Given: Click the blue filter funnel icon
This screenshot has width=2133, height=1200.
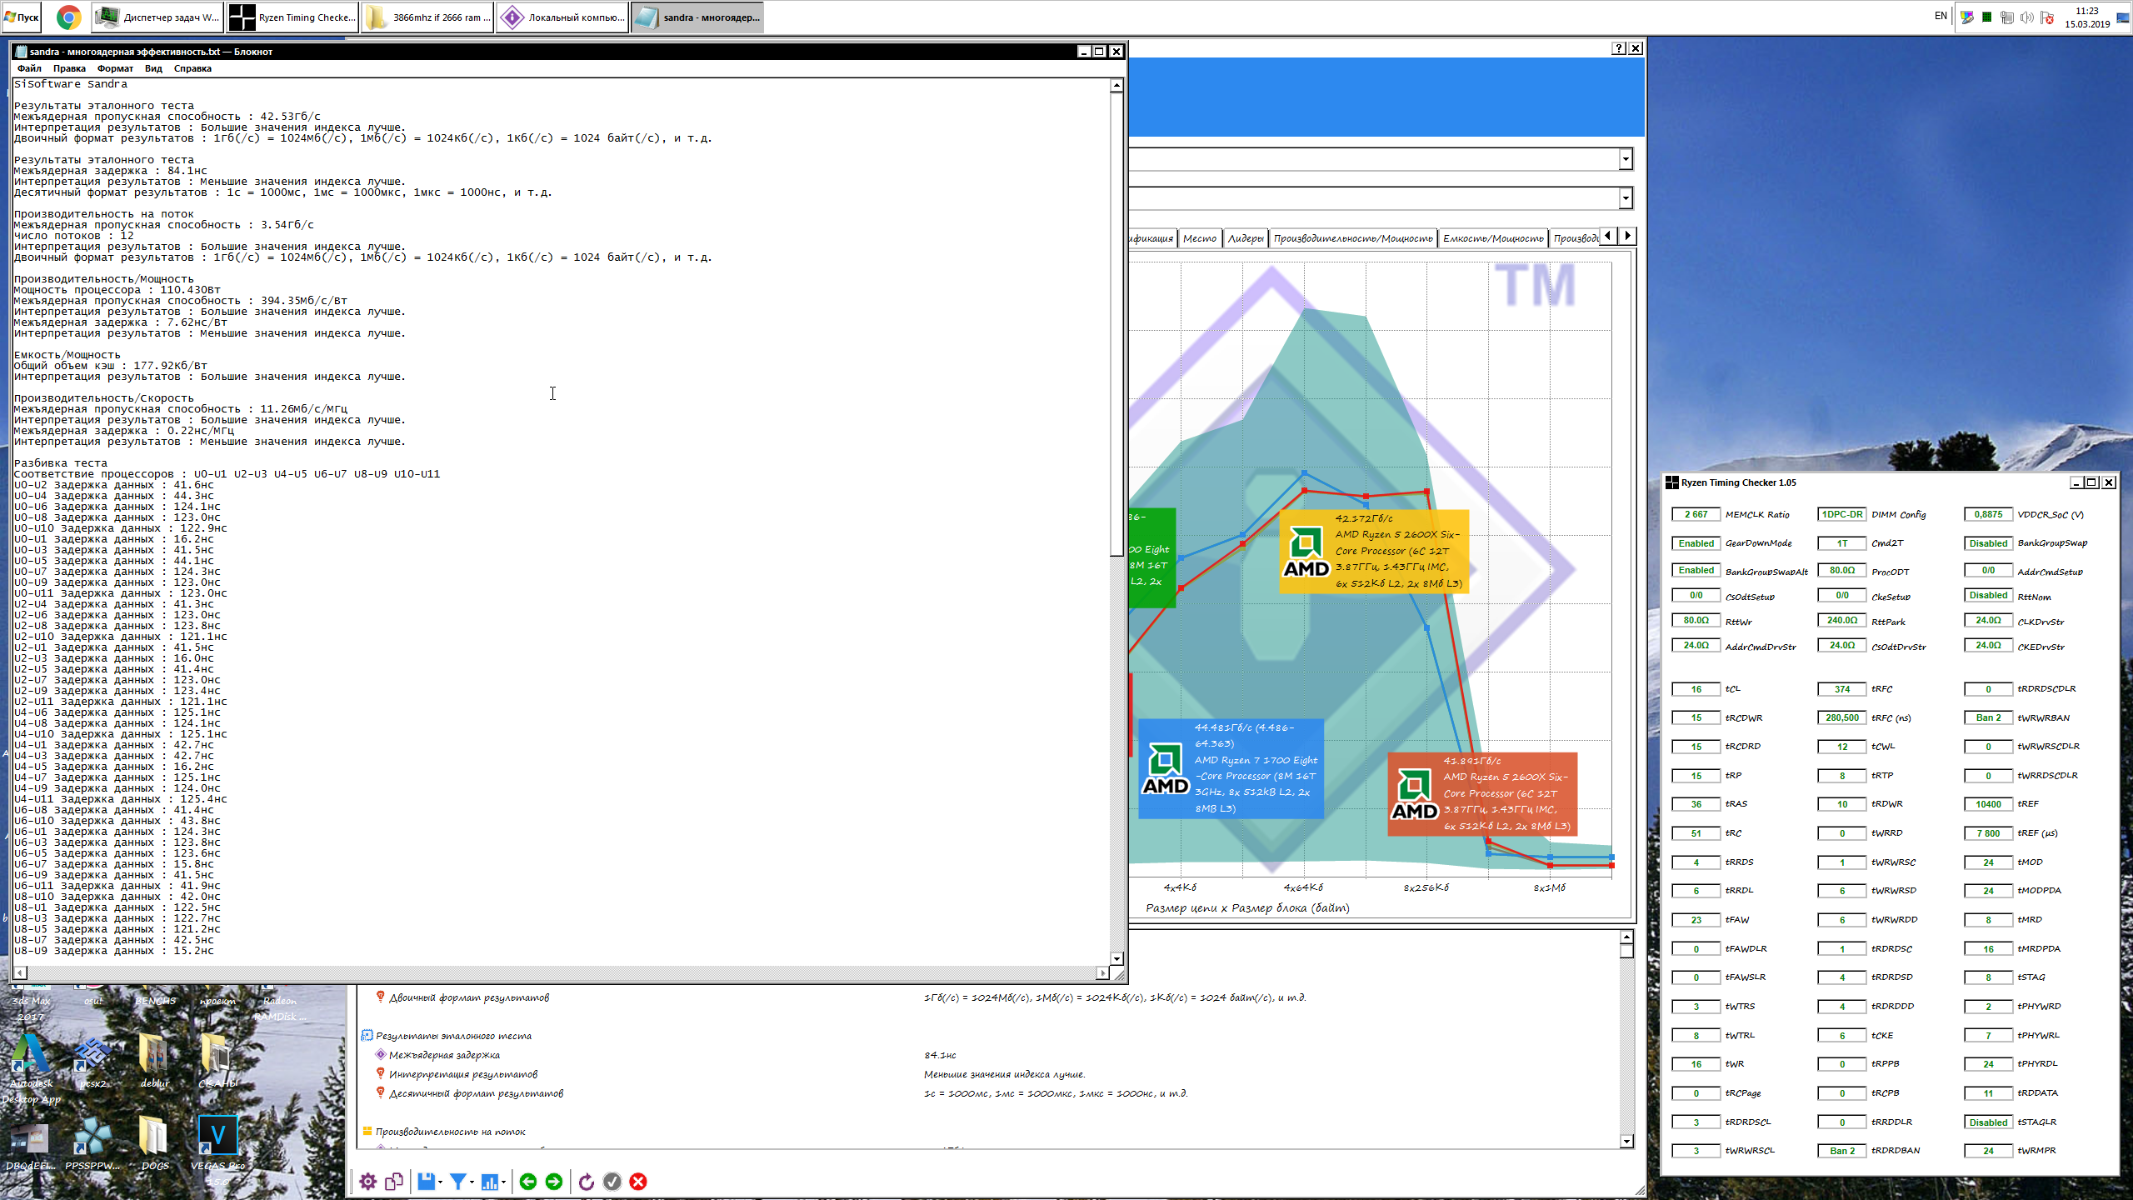Looking at the screenshot, I should click(x=458, y=1182).
